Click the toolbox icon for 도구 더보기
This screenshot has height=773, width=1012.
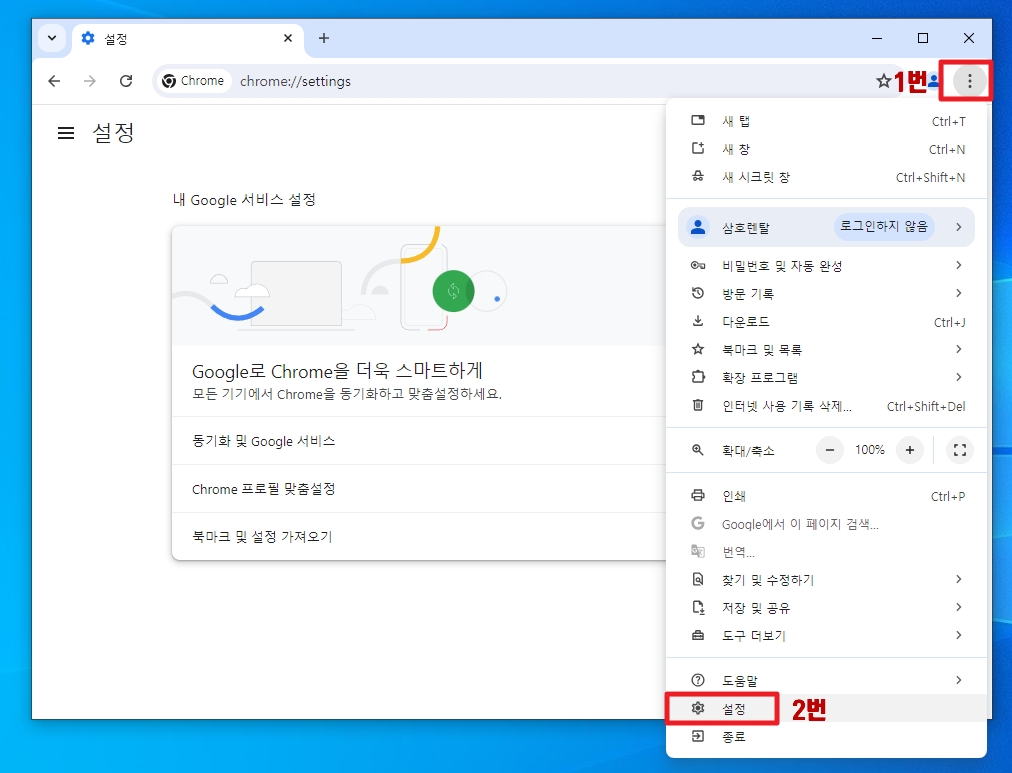pos(698,636)
